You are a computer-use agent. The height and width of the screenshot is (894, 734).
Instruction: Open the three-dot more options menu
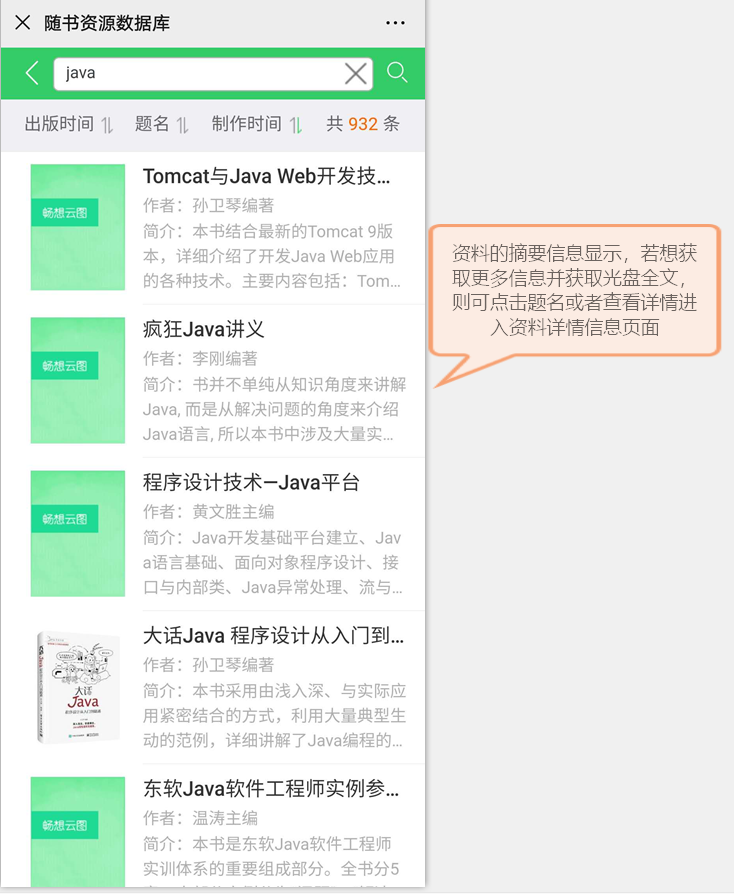pyautogui.click(x=395, y=23)
